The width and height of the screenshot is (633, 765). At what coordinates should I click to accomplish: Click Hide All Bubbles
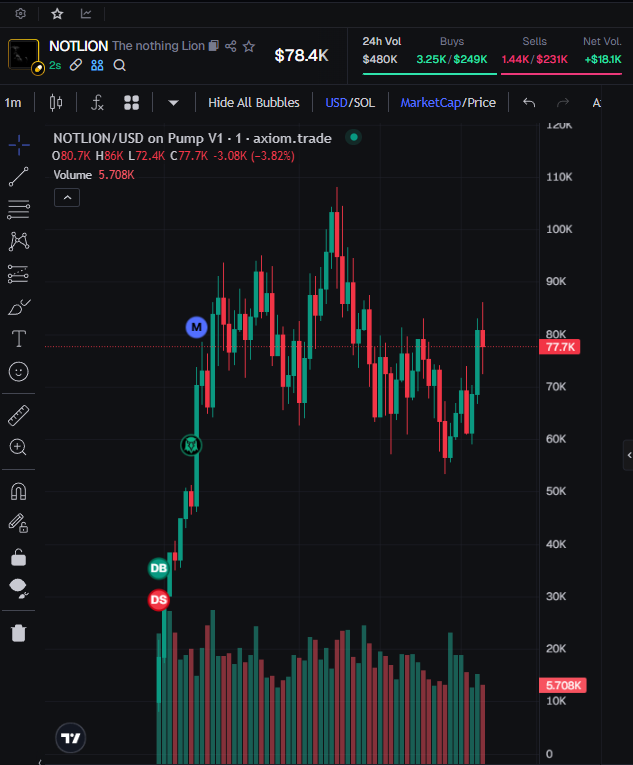pyautogui.click(x=254, y=103)
